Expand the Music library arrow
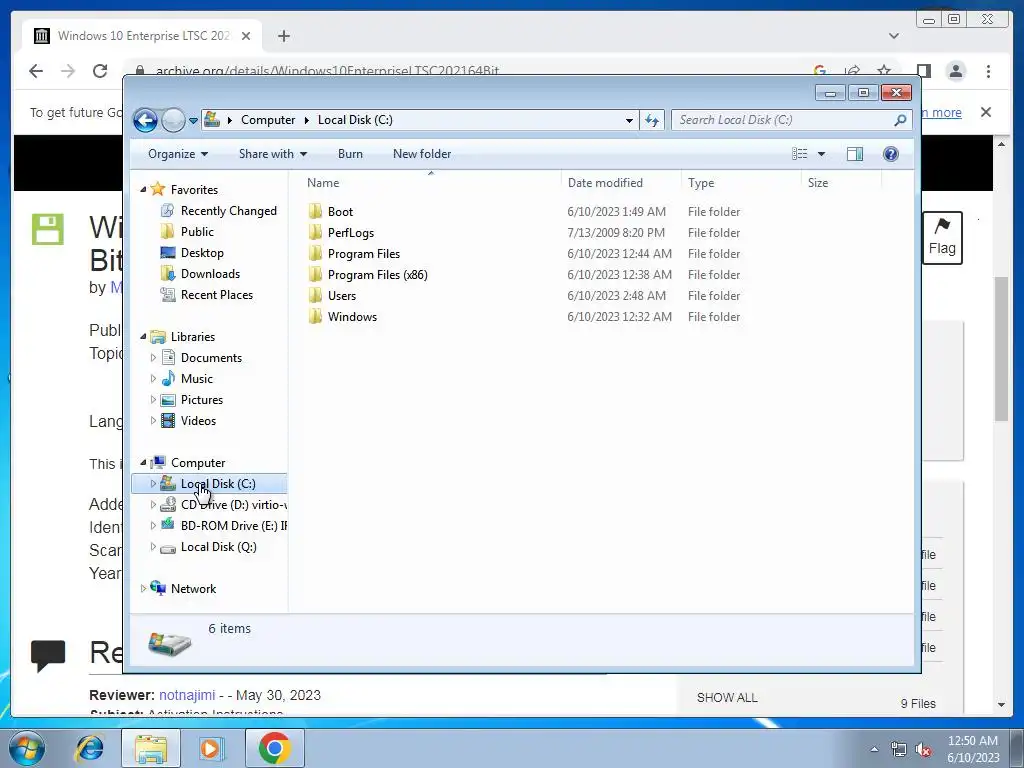Screen dimensions: 1024x768 click(153, 379)
